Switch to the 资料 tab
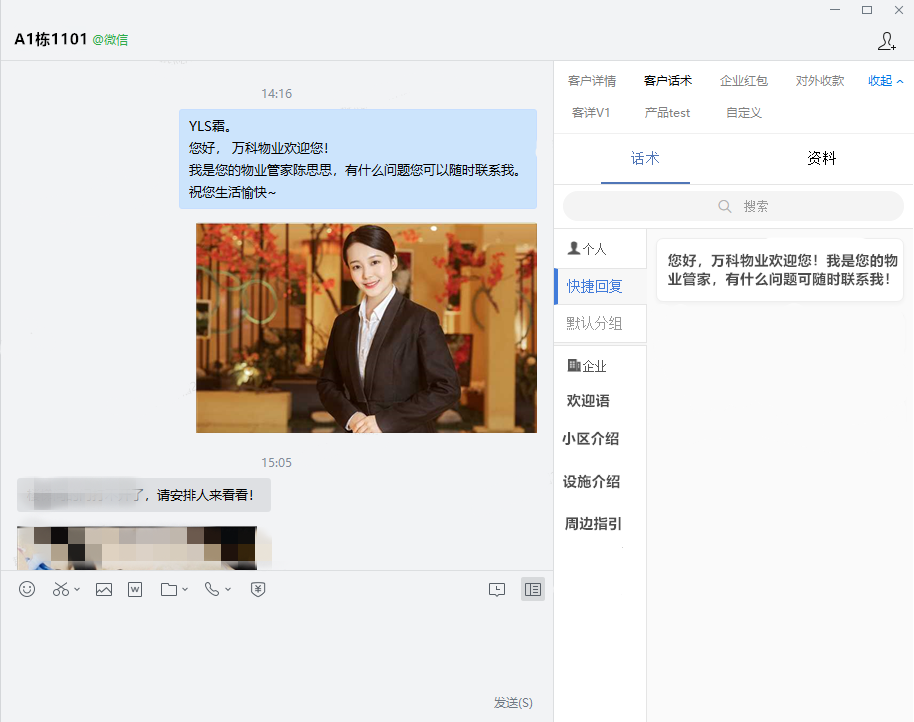This screenshot has height=722, width=914. pyautogui.click(x=821, y=158)
